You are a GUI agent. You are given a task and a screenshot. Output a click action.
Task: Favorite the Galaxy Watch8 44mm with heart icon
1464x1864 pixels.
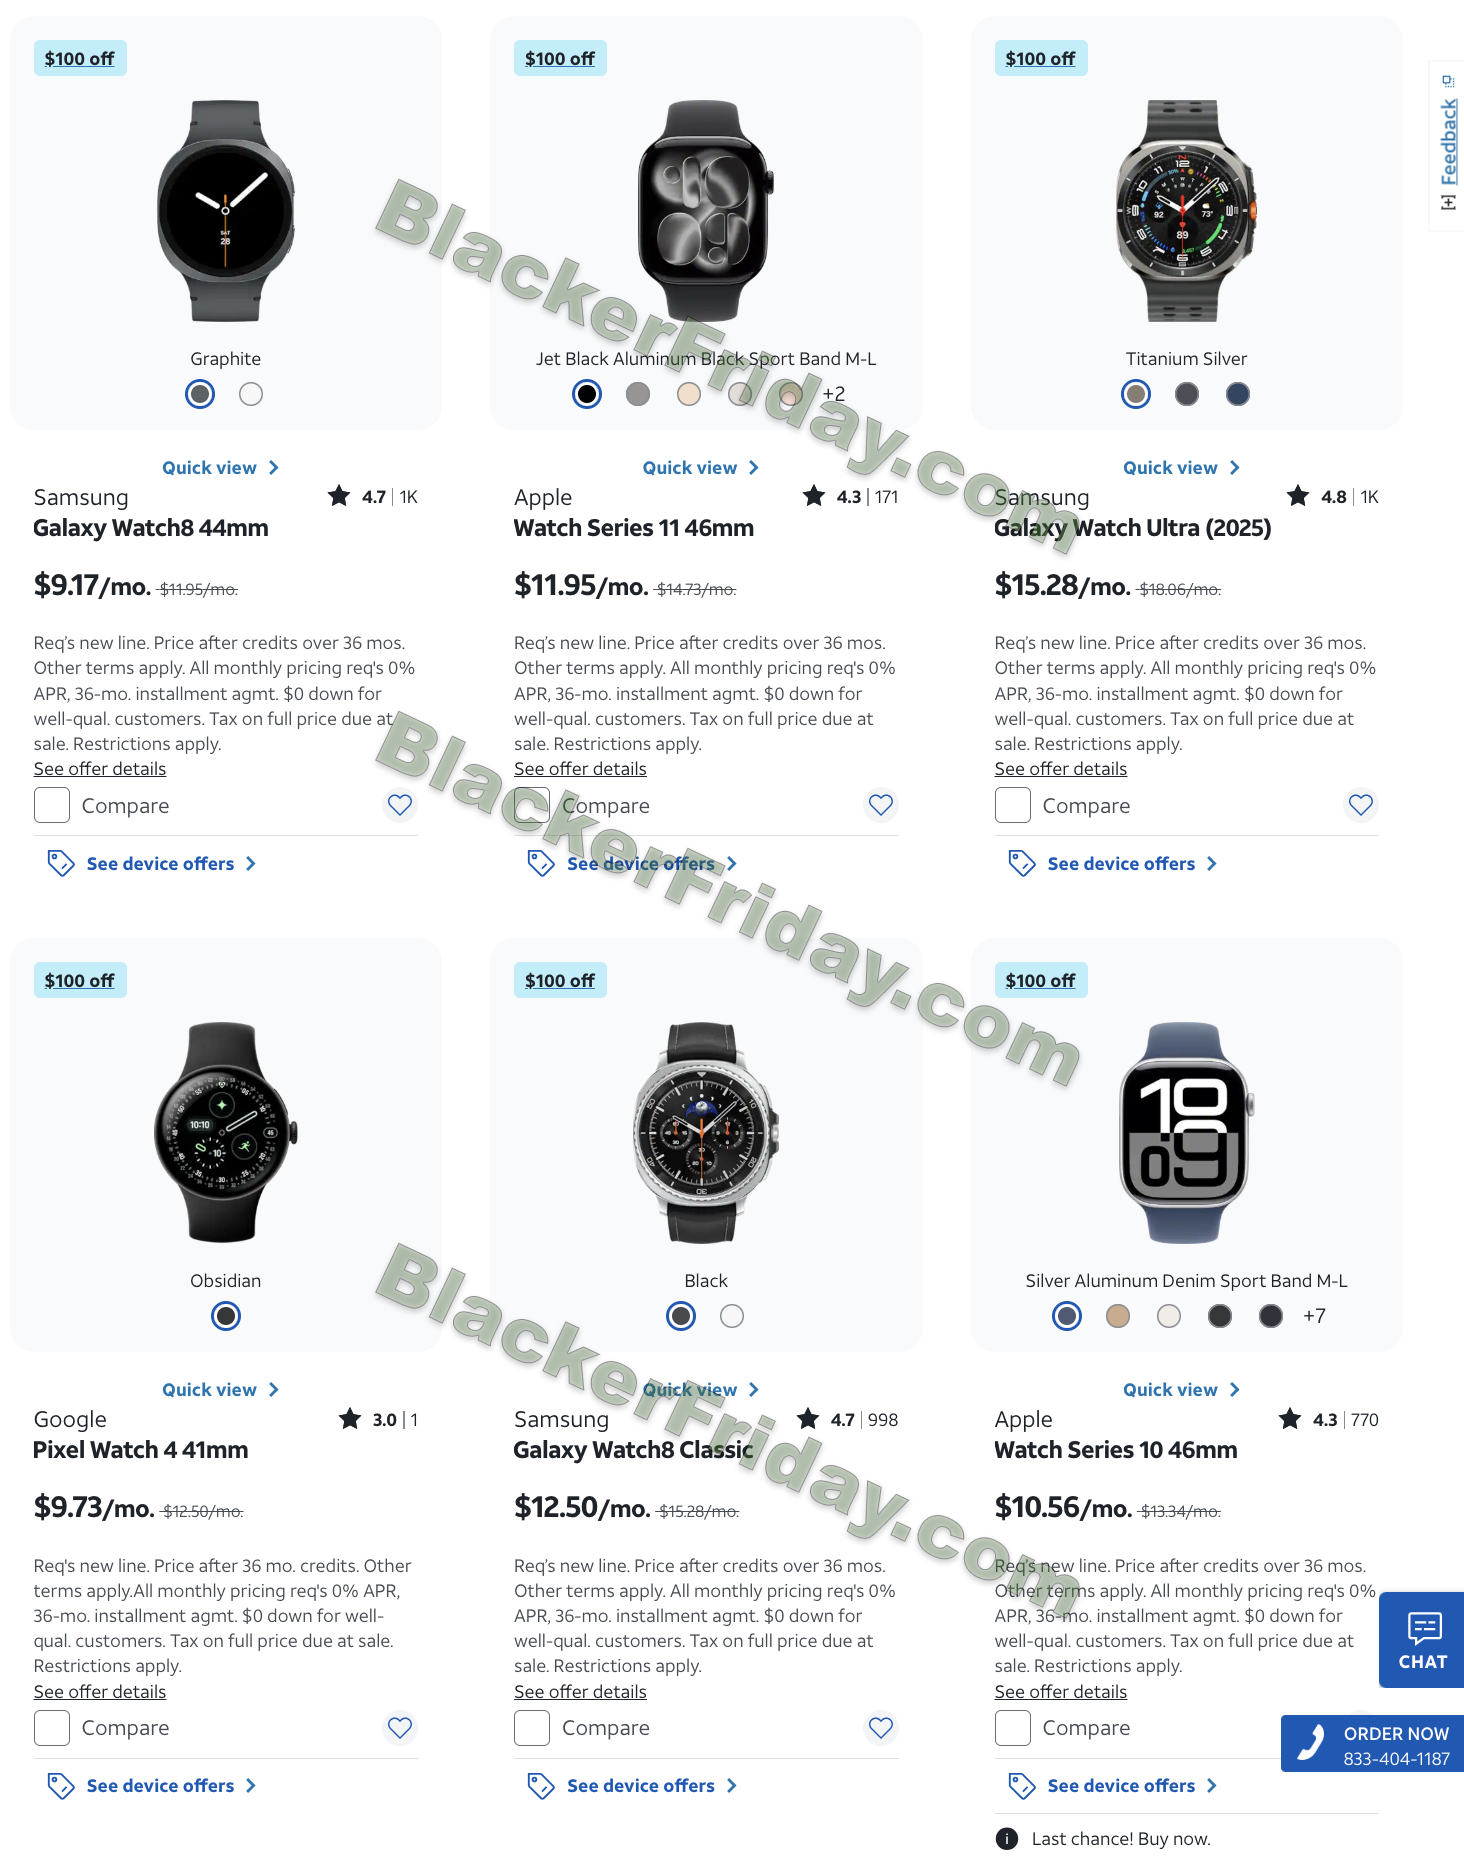400,805
